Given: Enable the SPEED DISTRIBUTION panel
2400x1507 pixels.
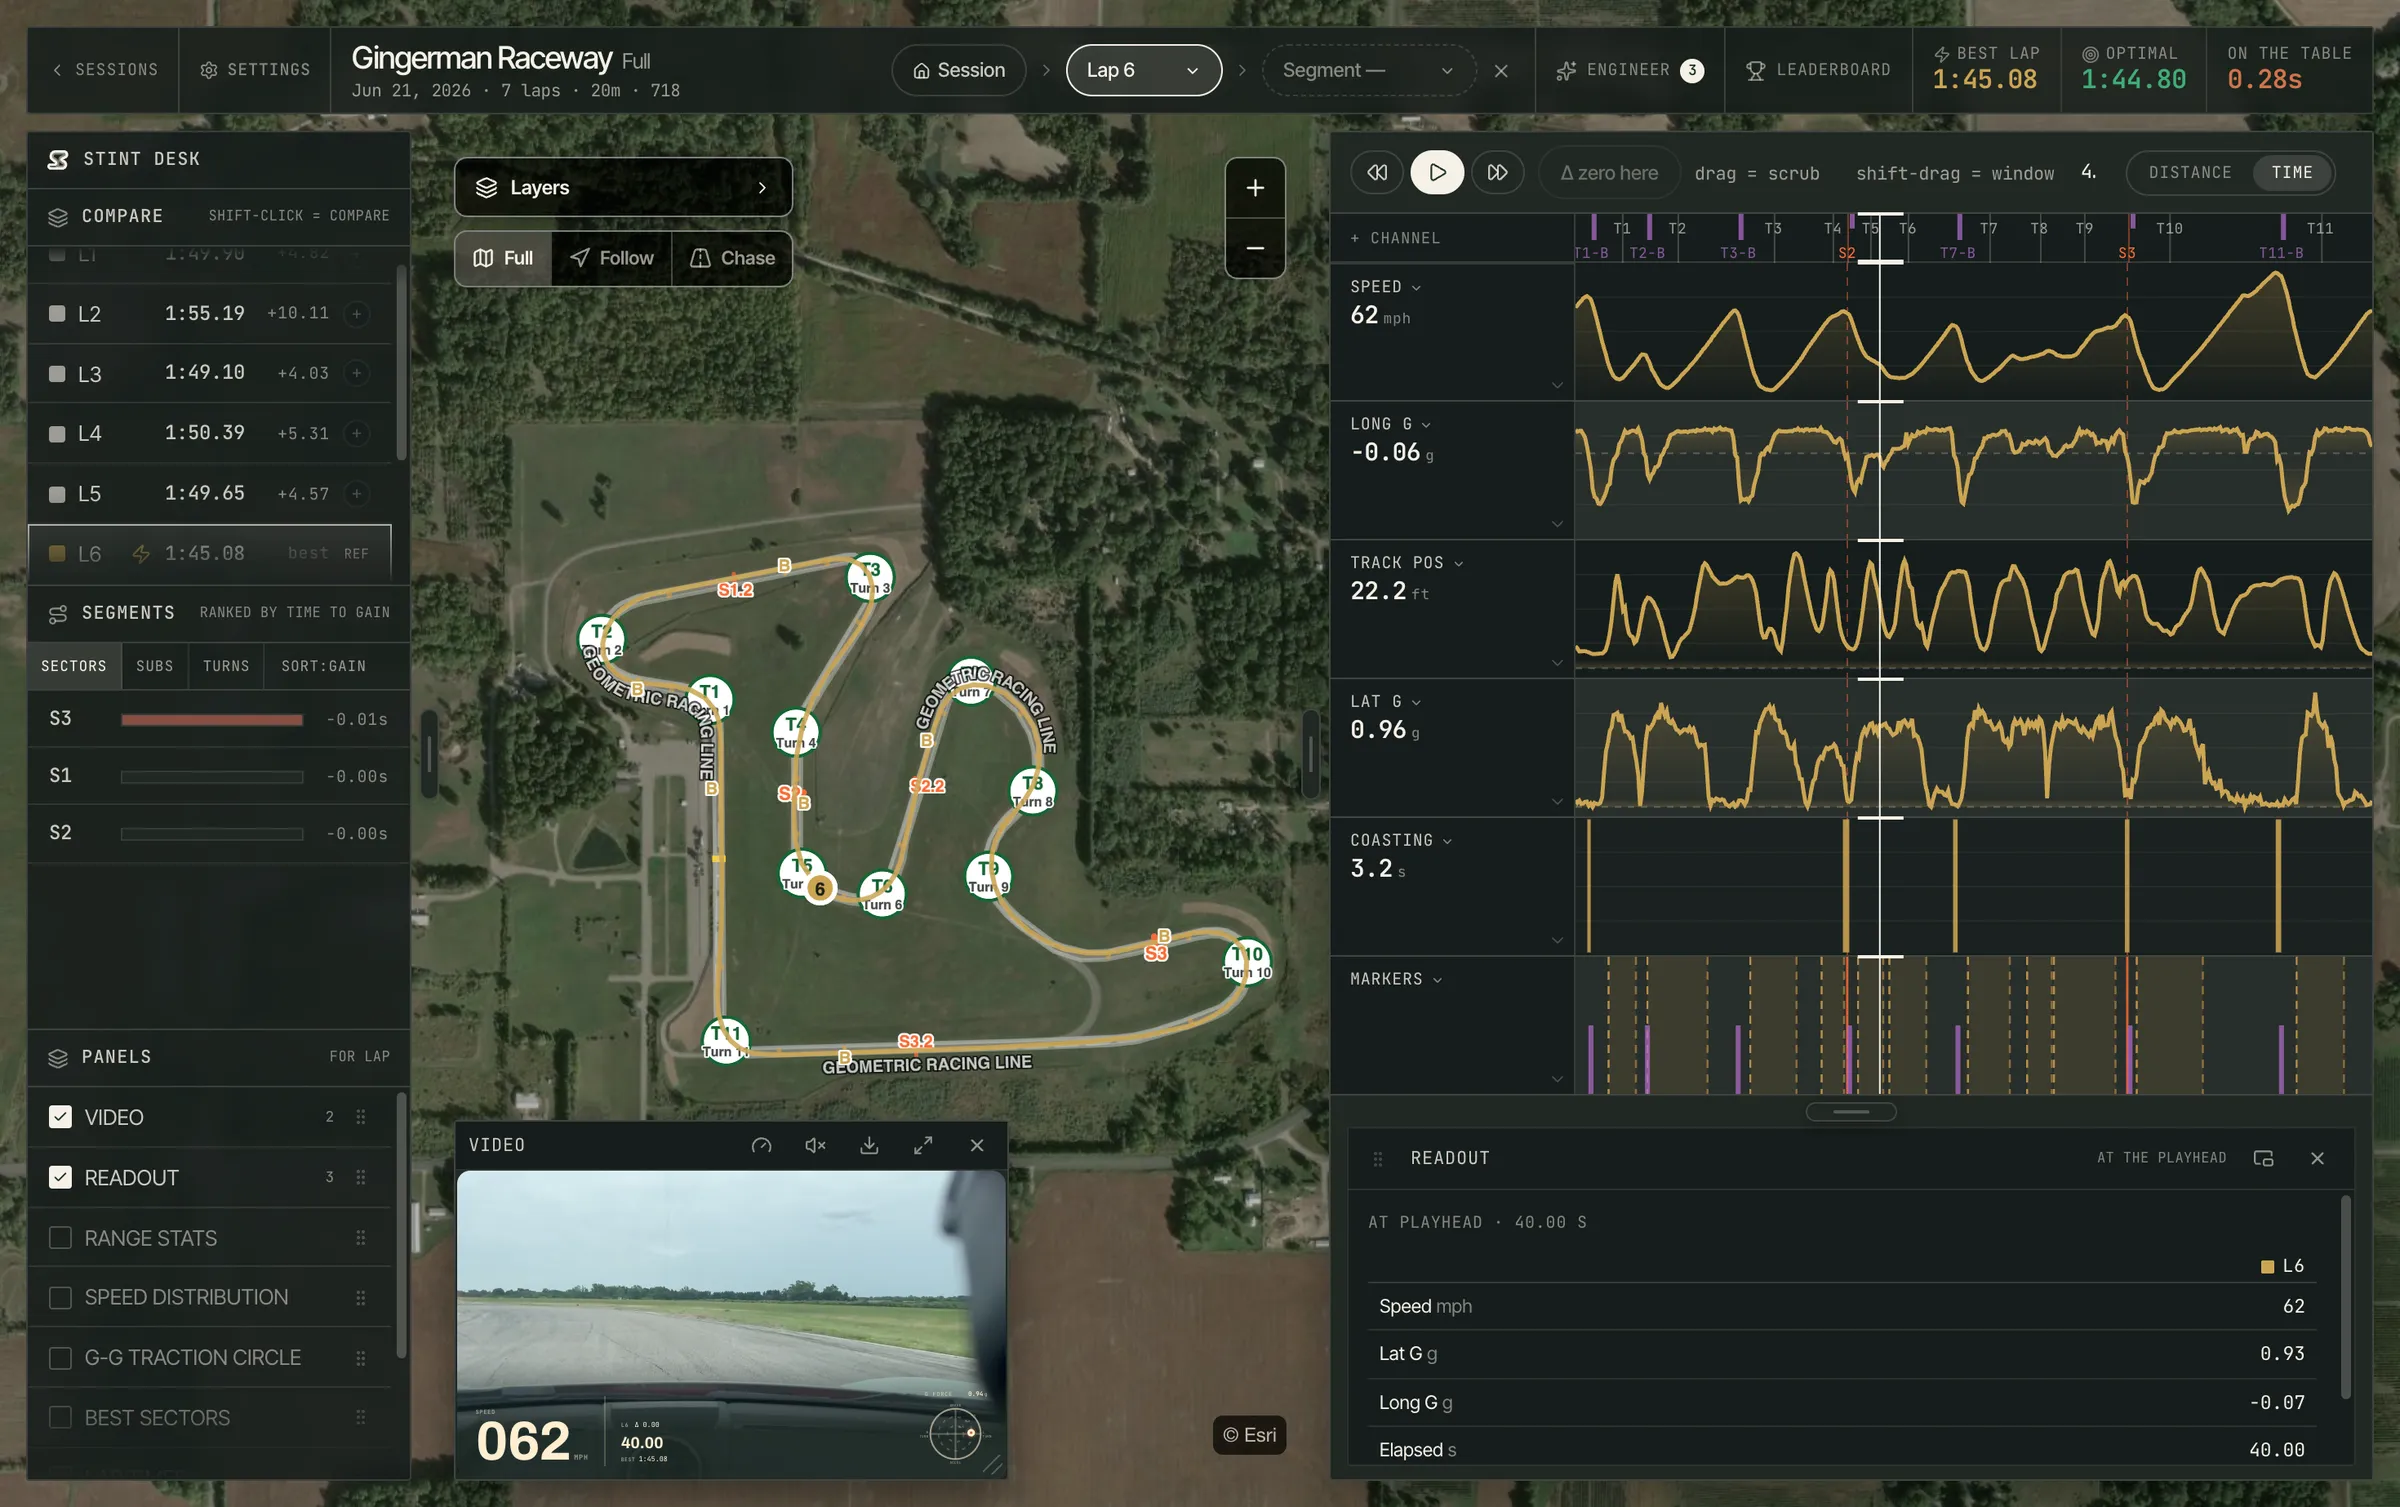Looking at the screenshot, I should [60, 1298].
